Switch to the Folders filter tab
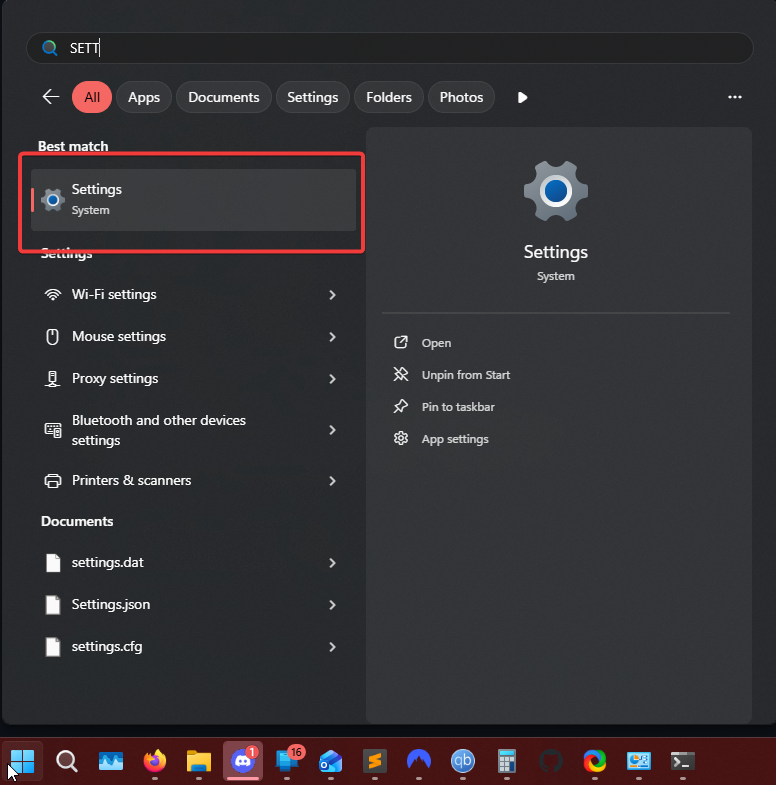Screen dimensions: 776x785 (389, 97)
